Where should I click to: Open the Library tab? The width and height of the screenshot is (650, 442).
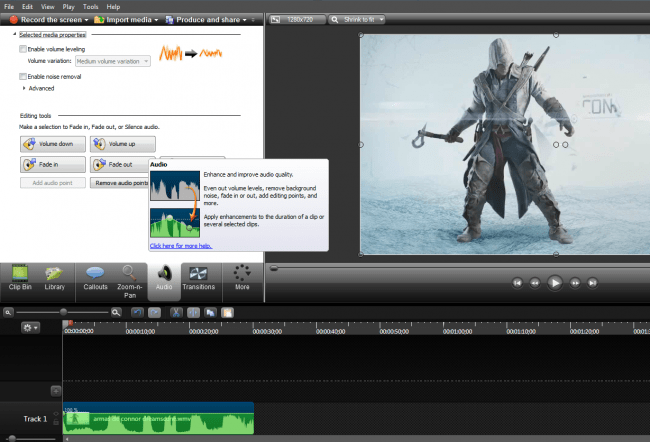click(54, 278)
